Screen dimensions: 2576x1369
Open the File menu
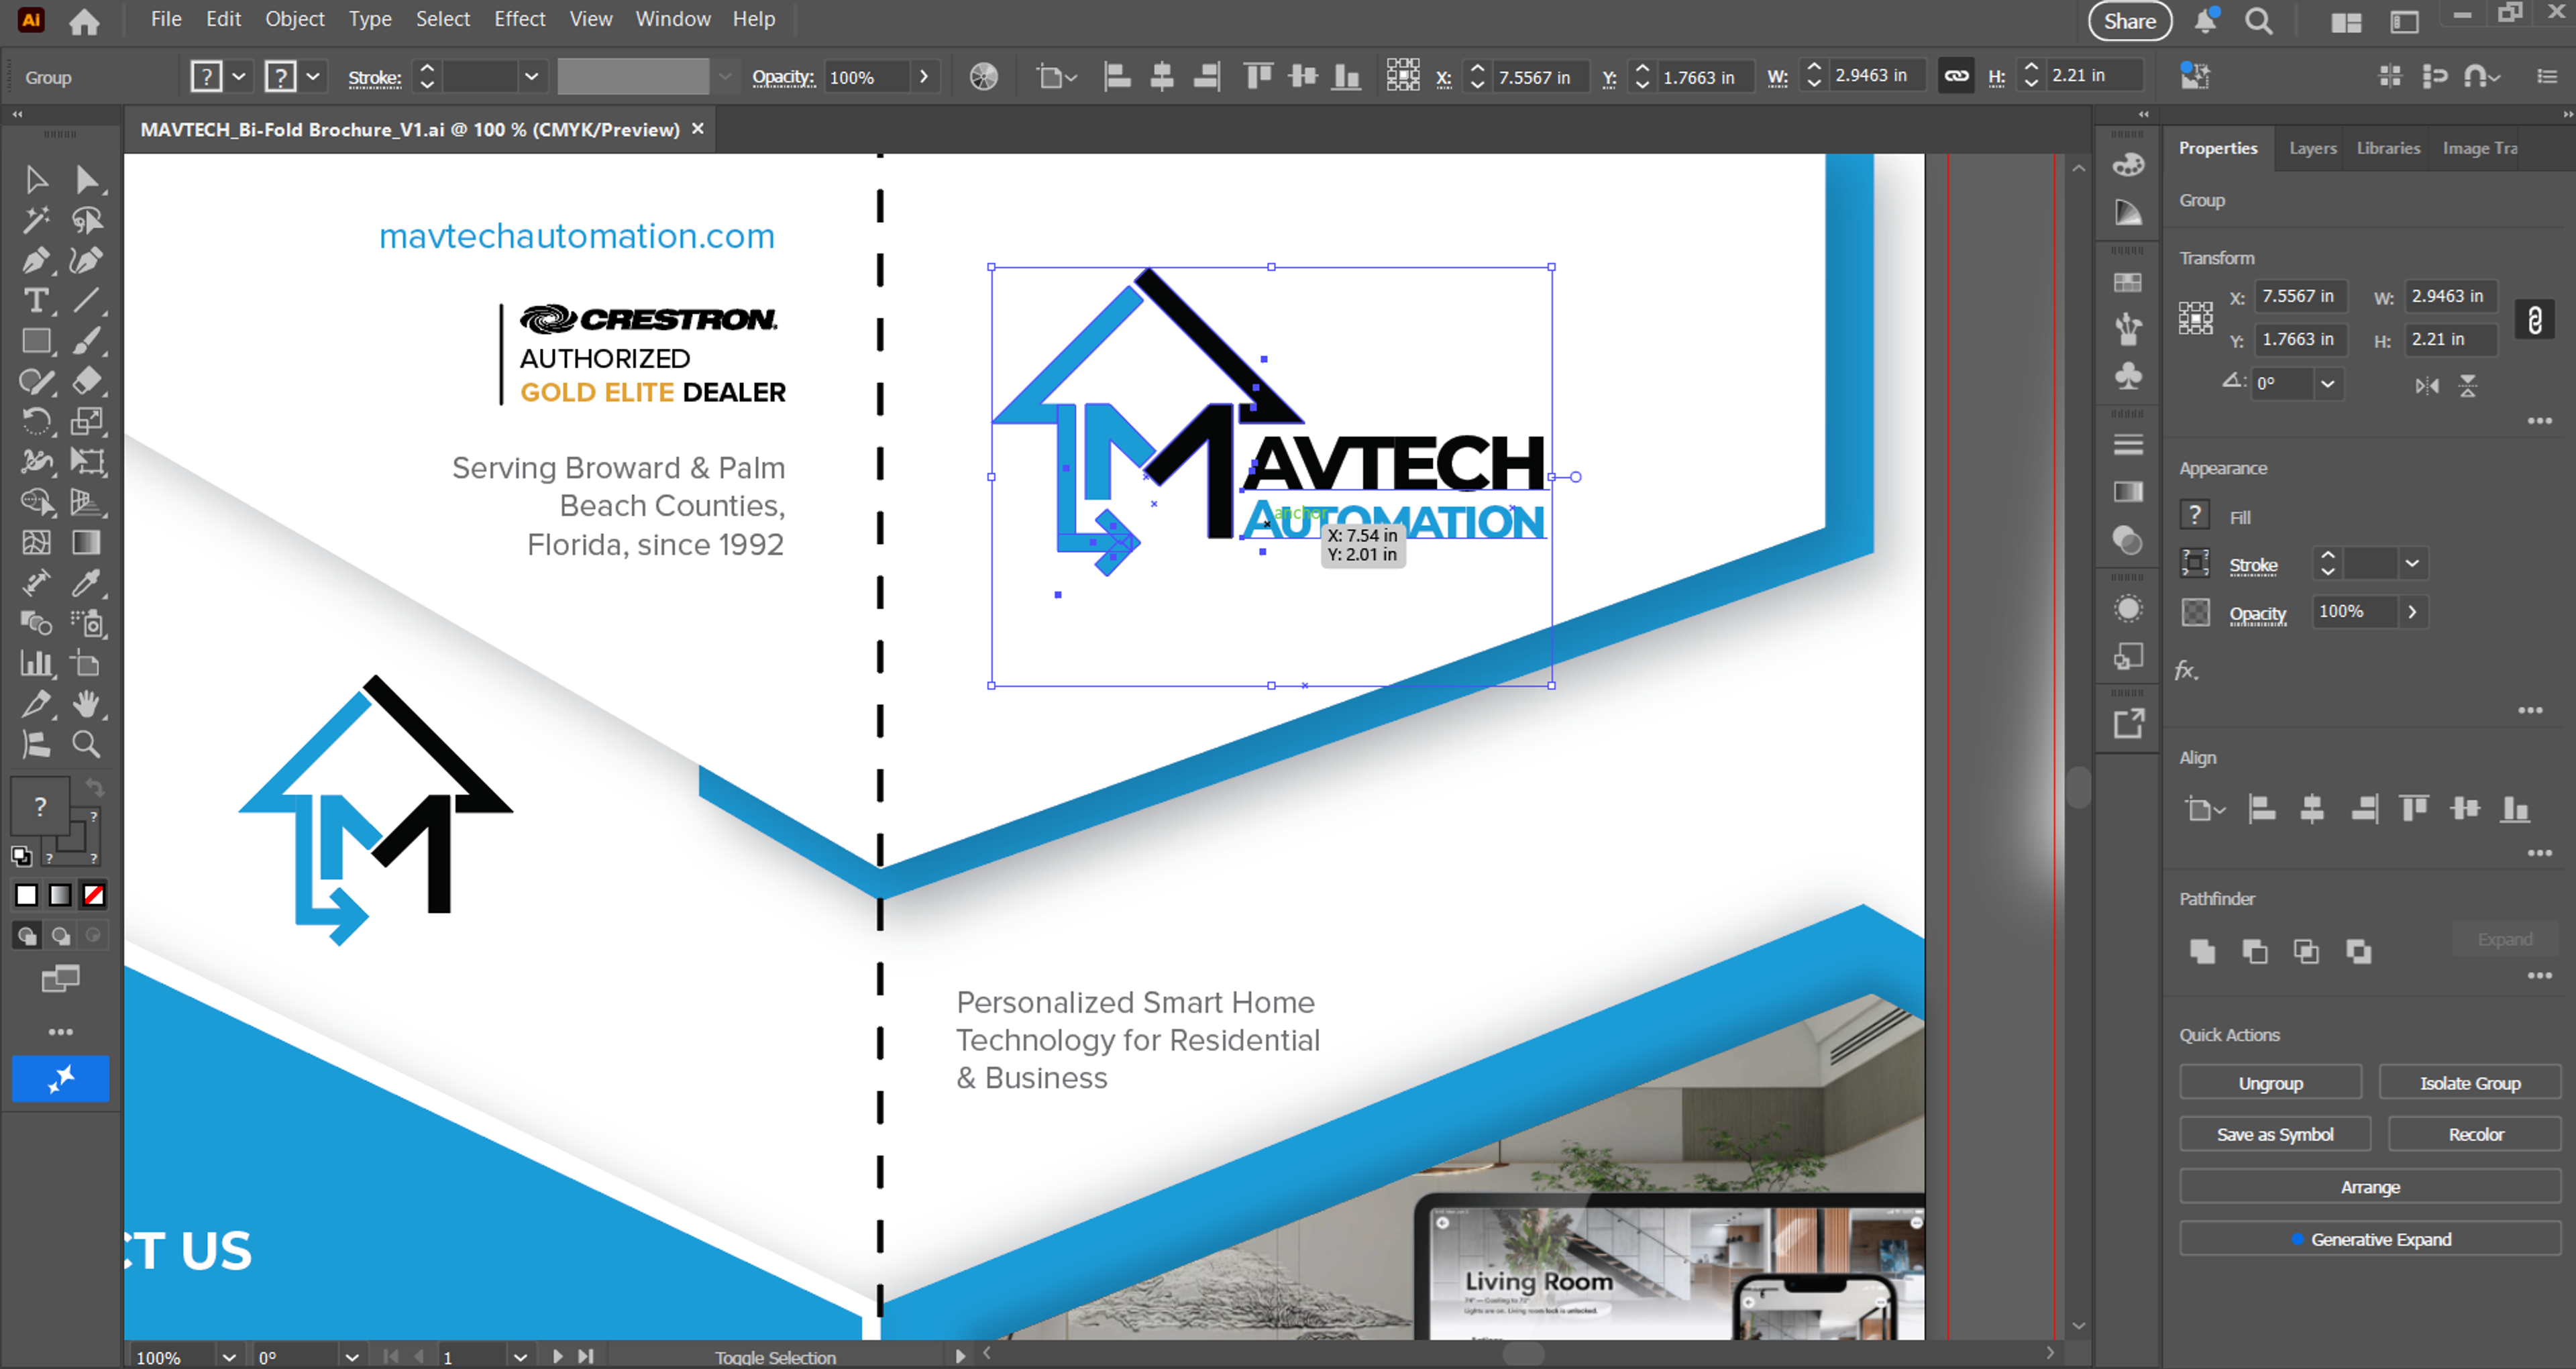click(x=166, y=19)
